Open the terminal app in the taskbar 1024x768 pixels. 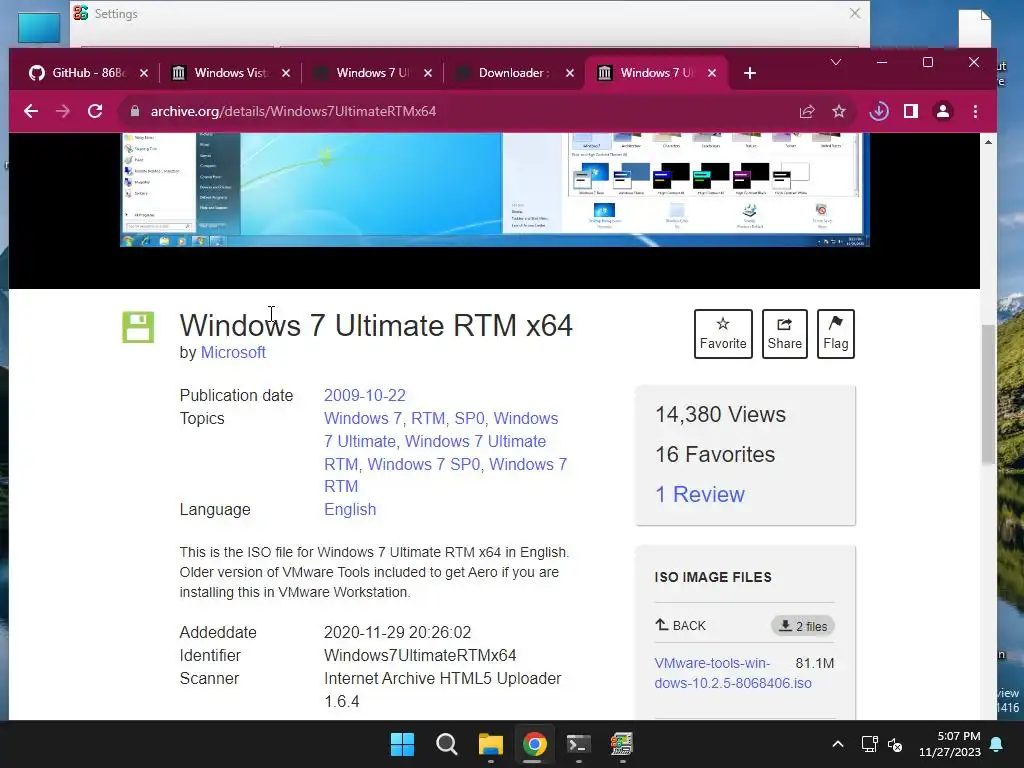point(579,744)
